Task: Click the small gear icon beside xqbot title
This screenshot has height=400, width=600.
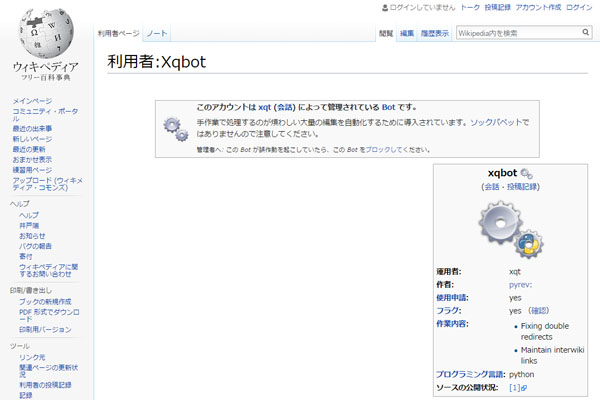Action: click(x=526, y=174)
